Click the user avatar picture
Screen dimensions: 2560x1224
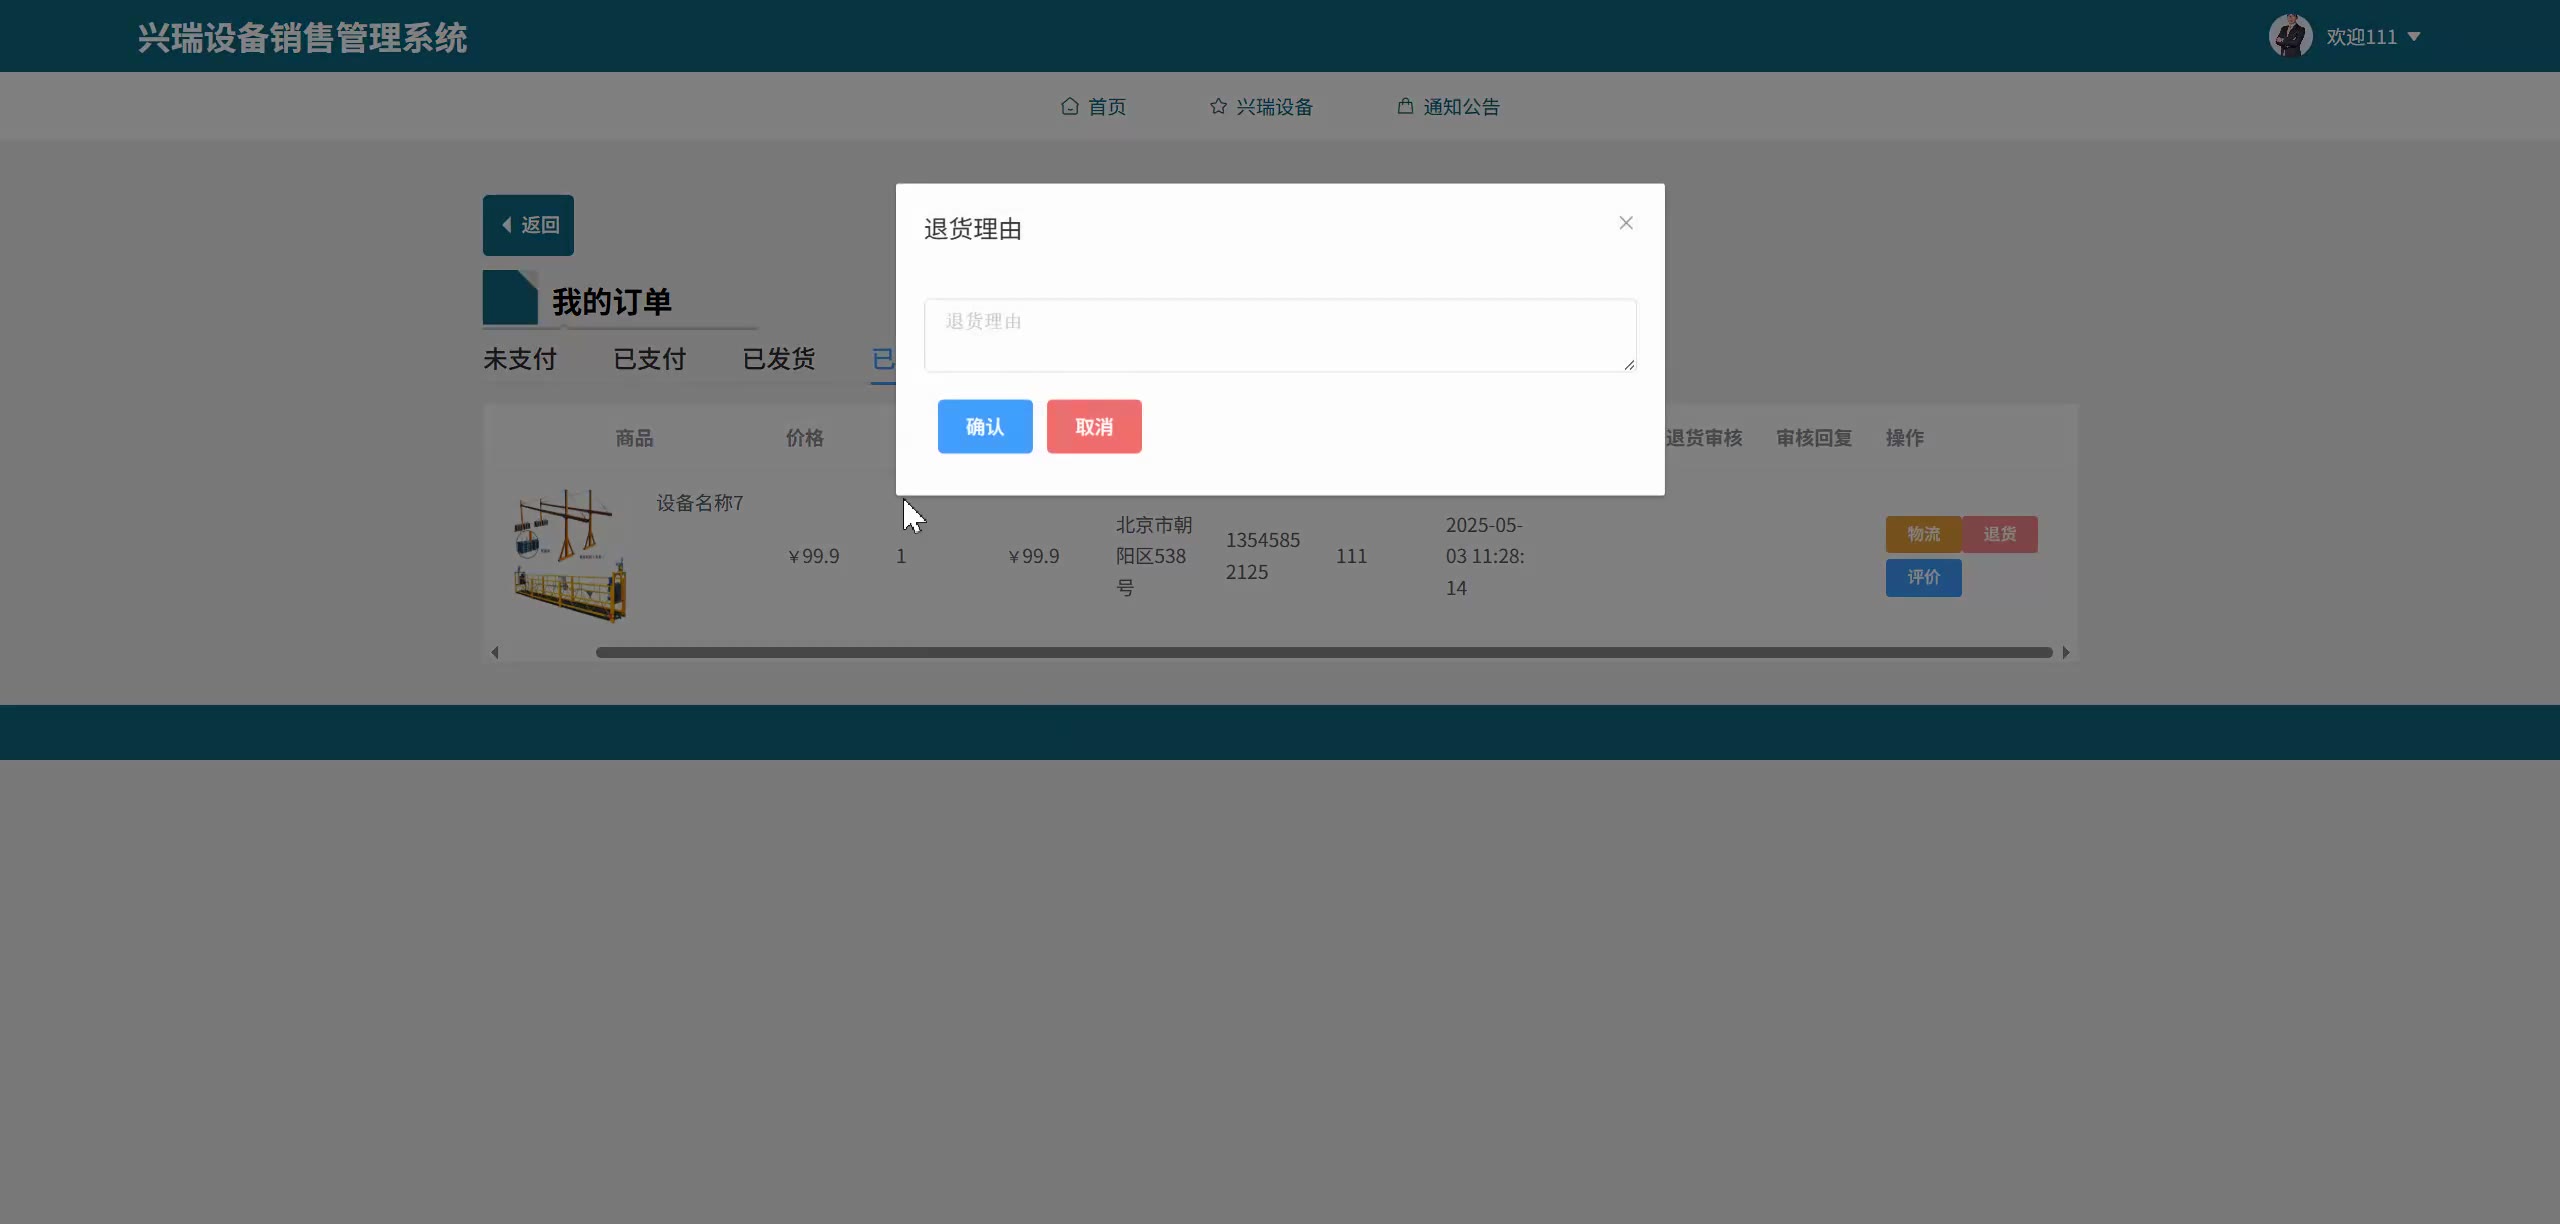click(x=2289, y=36)
